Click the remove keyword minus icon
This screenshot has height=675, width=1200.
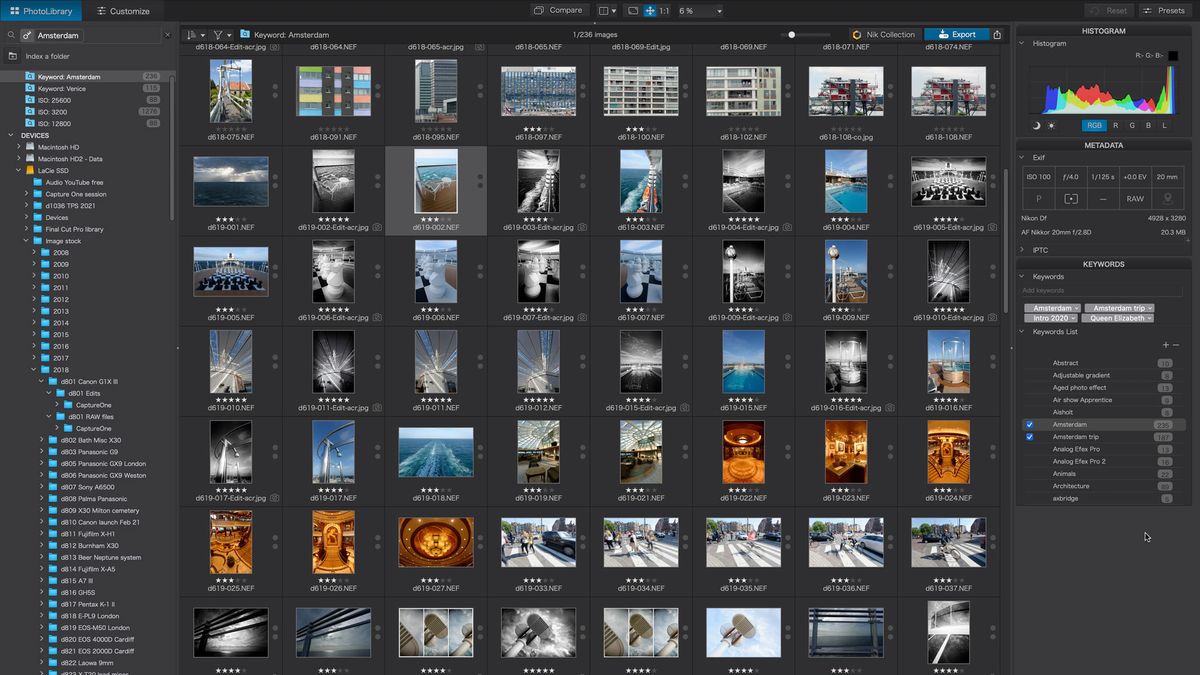pos(1176,345)
